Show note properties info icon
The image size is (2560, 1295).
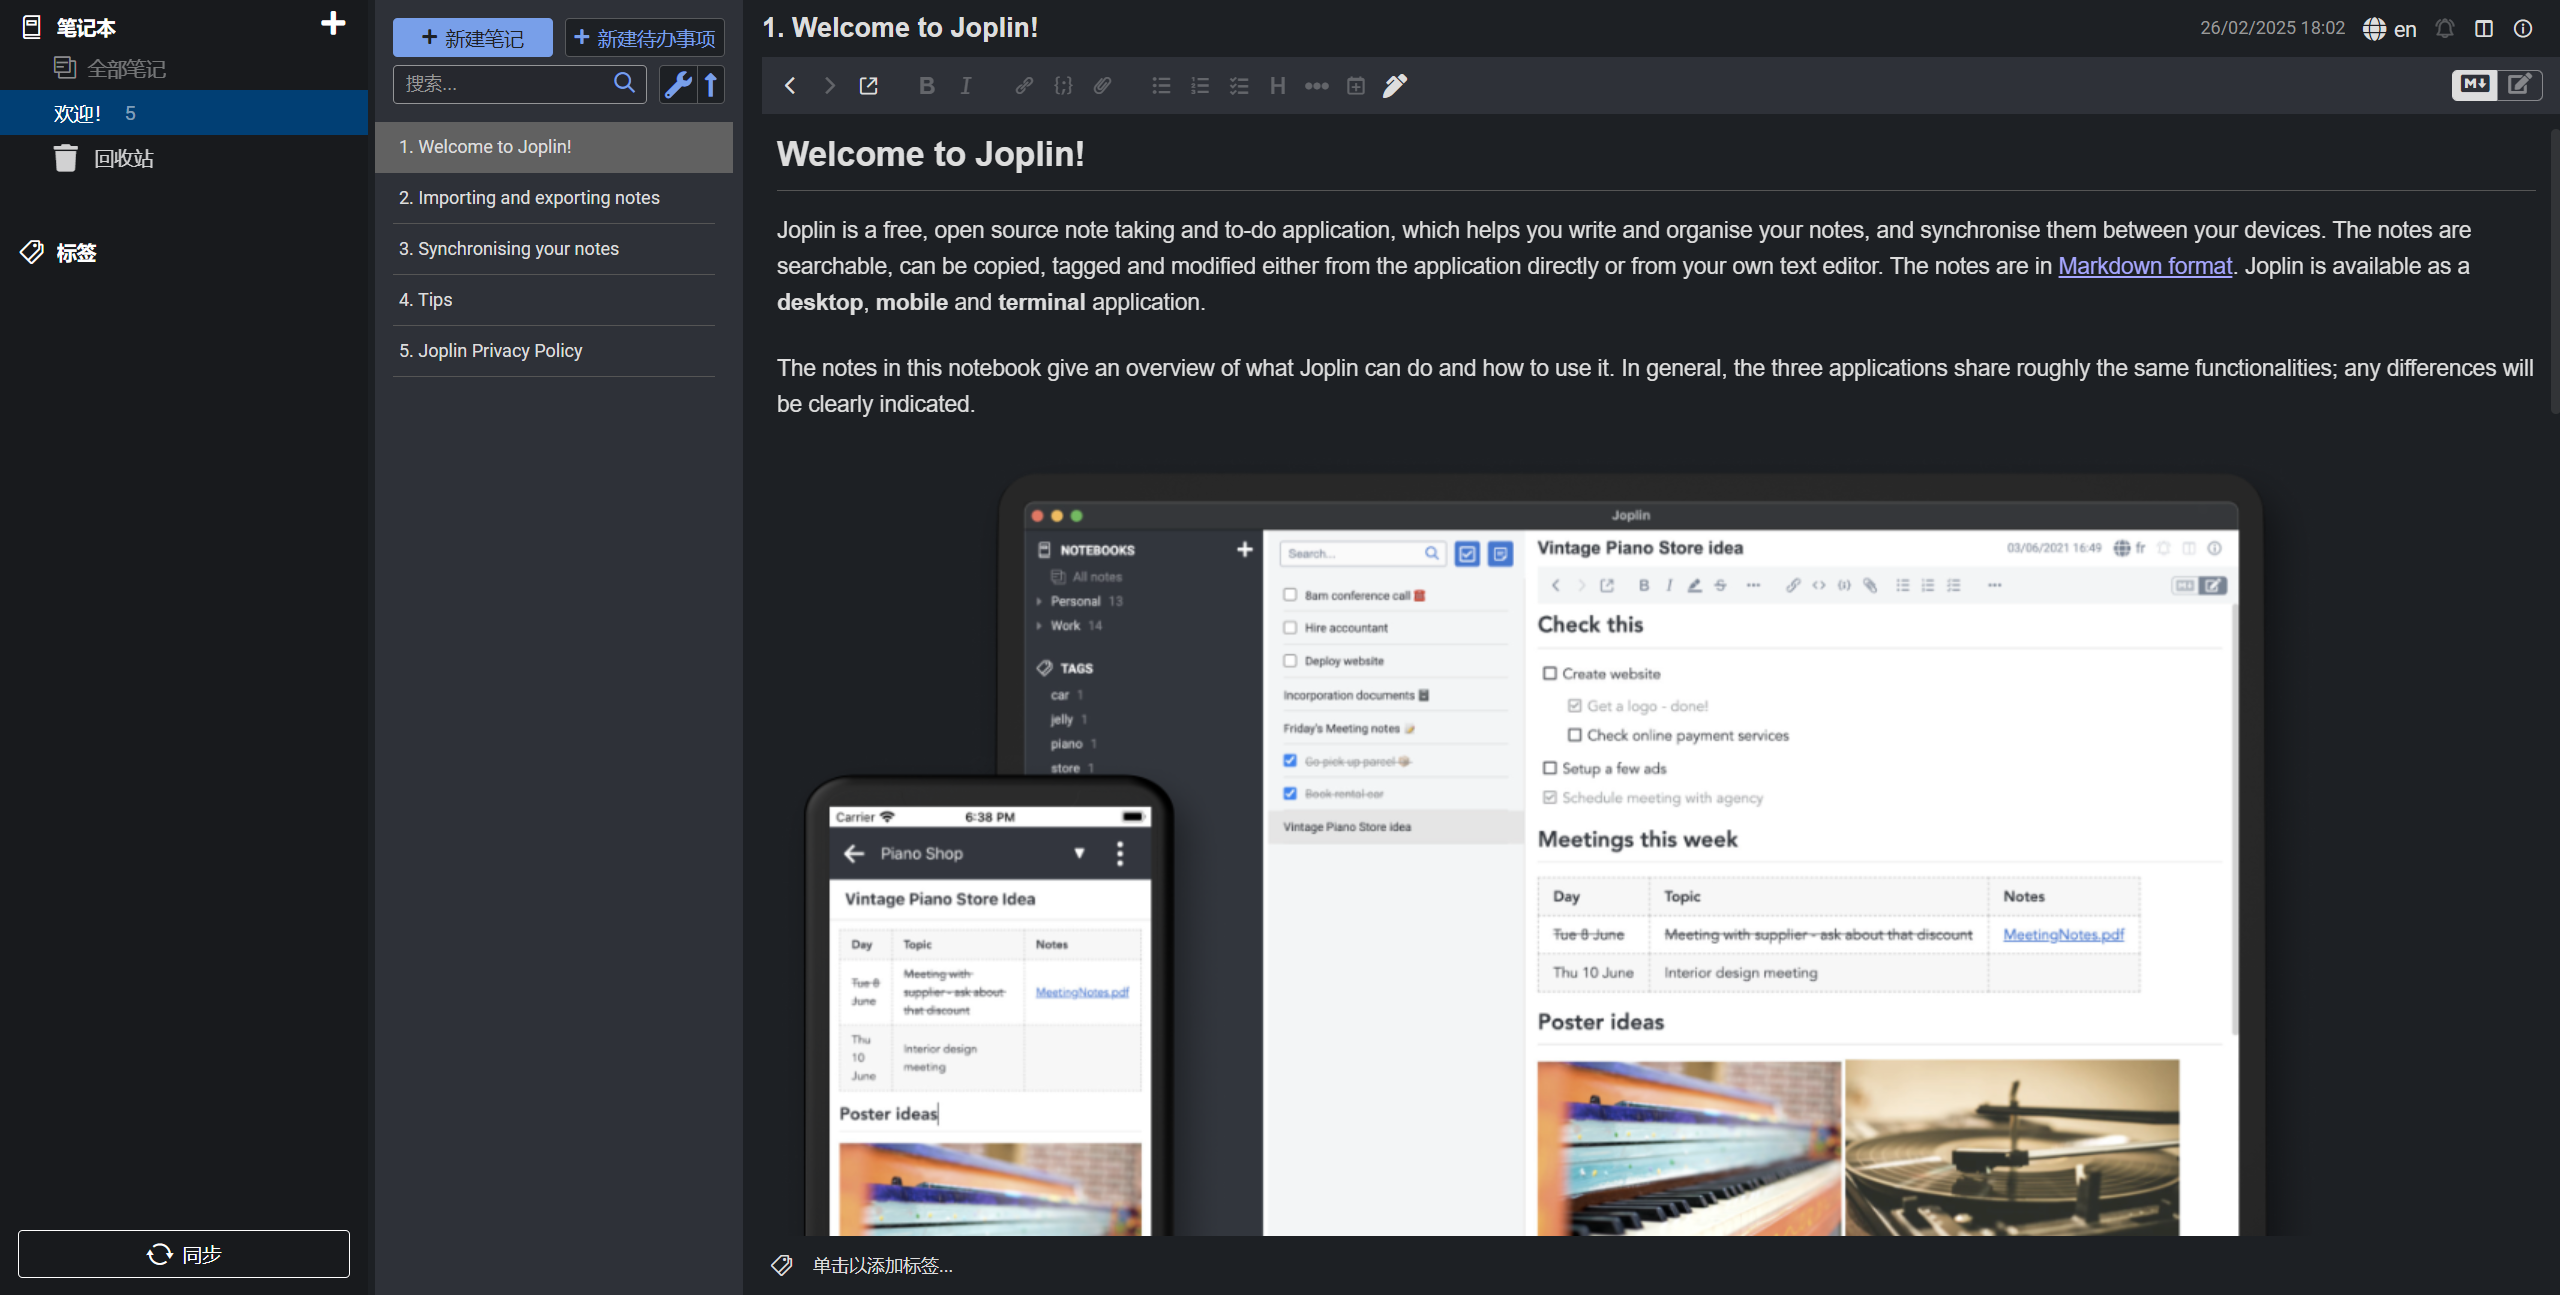2523,28
